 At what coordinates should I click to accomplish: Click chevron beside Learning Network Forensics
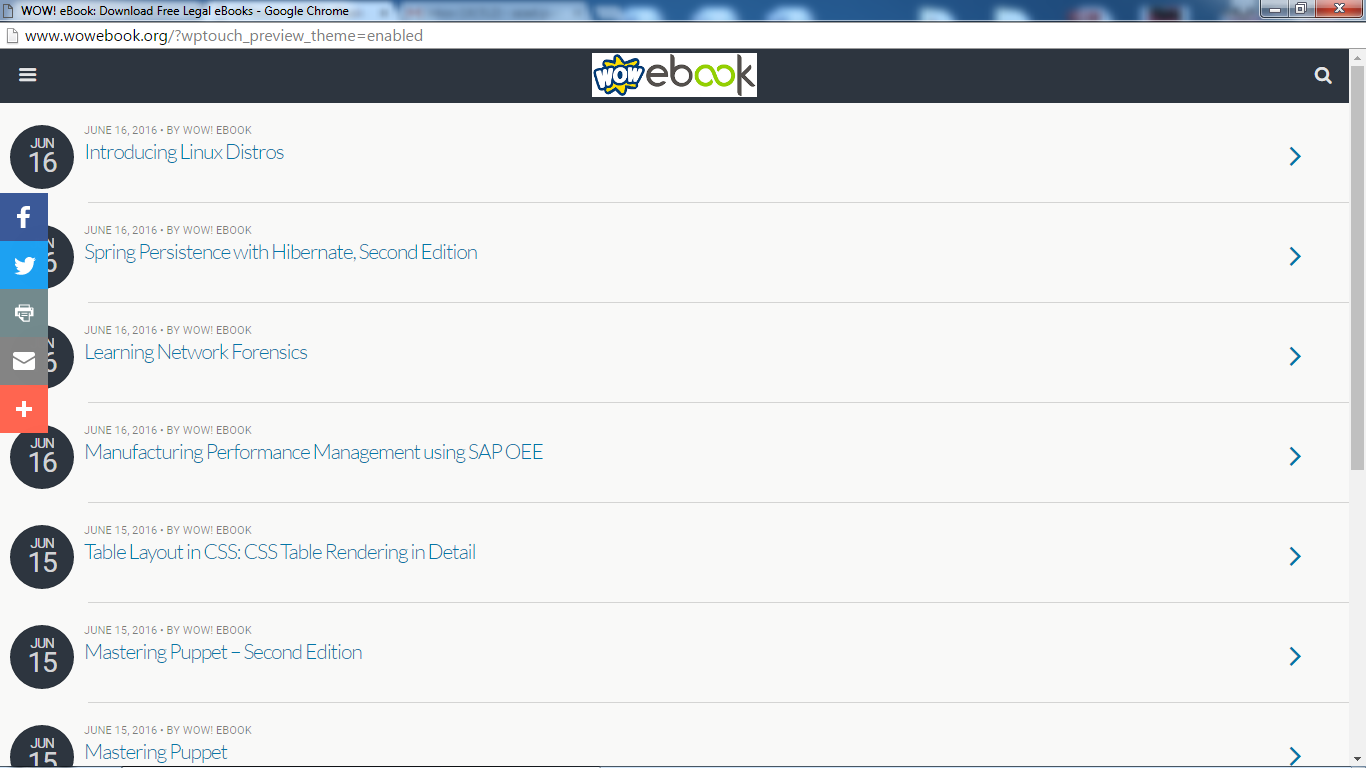[1295, 356]
